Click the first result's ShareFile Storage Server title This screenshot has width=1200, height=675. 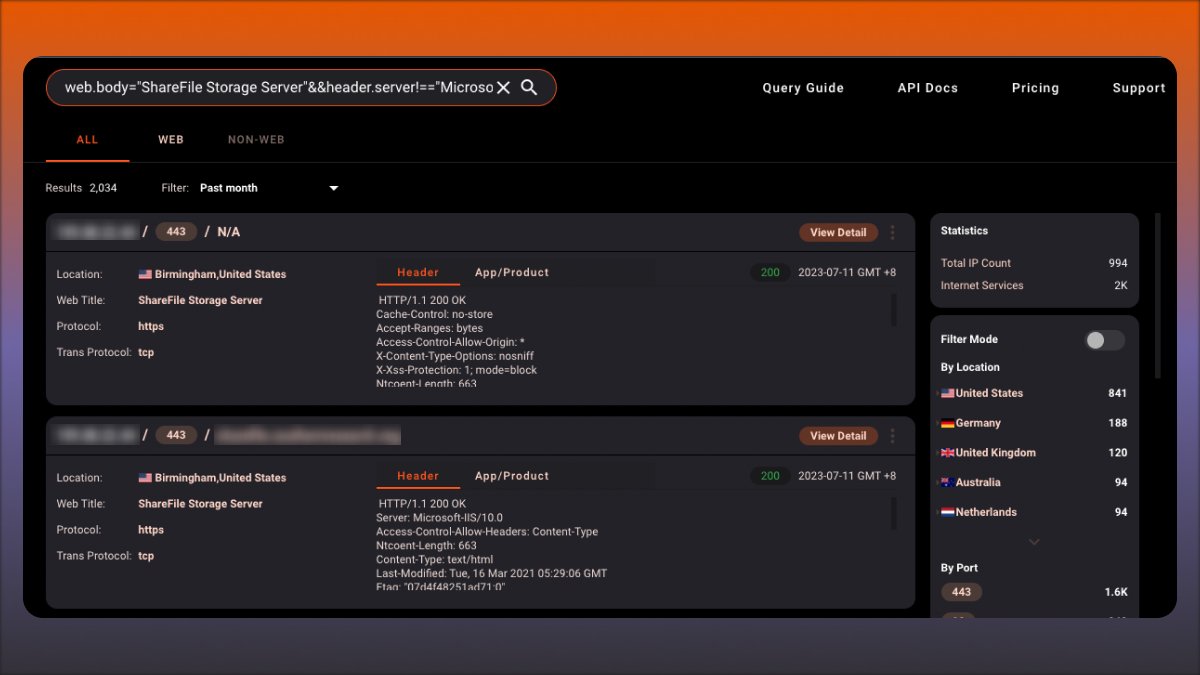coord(200,301)
